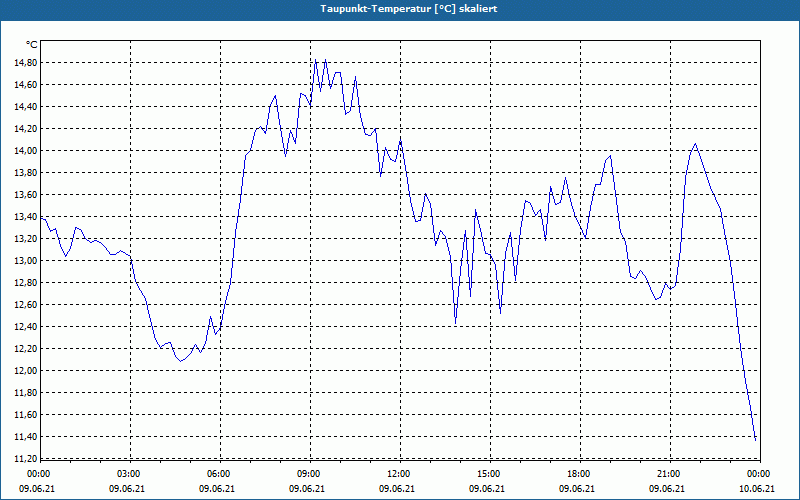Click the y-axis label '14,40'
Viewport: 800px width, 500px height.
point(26,107)
